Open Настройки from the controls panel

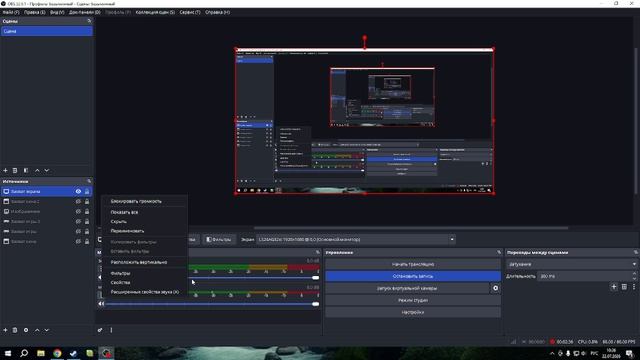click(413, 312)
